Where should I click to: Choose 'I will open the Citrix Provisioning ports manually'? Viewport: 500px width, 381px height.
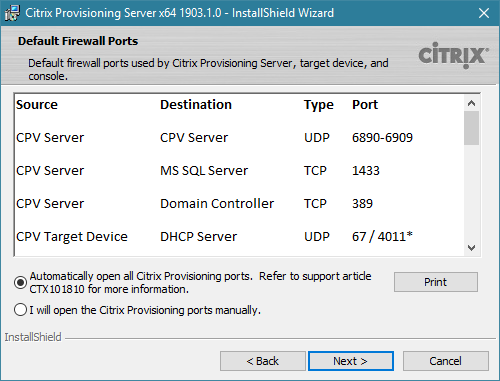[x=20, y=310]
